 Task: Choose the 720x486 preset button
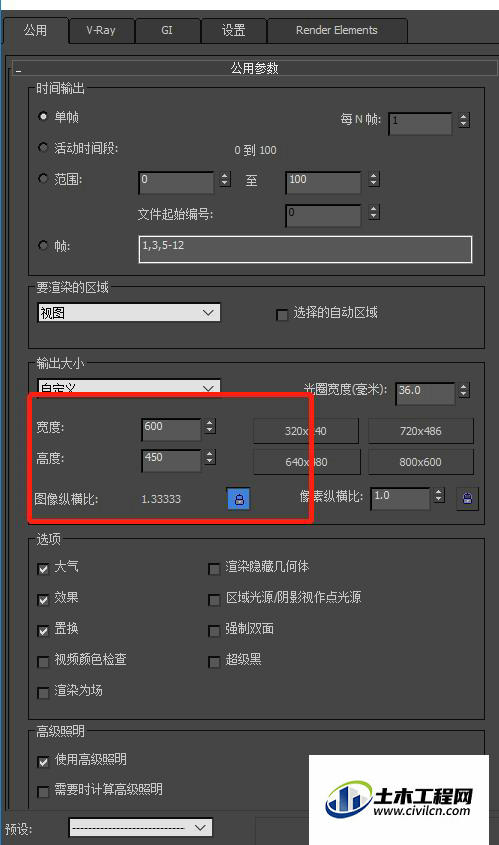tap(421, 431)
